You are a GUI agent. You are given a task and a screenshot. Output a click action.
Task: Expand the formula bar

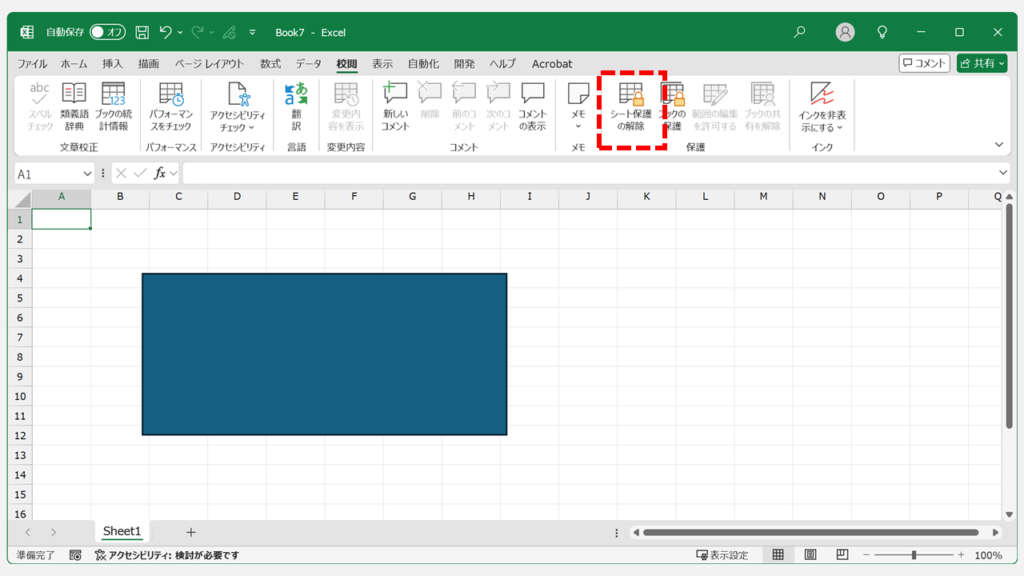1002,172
